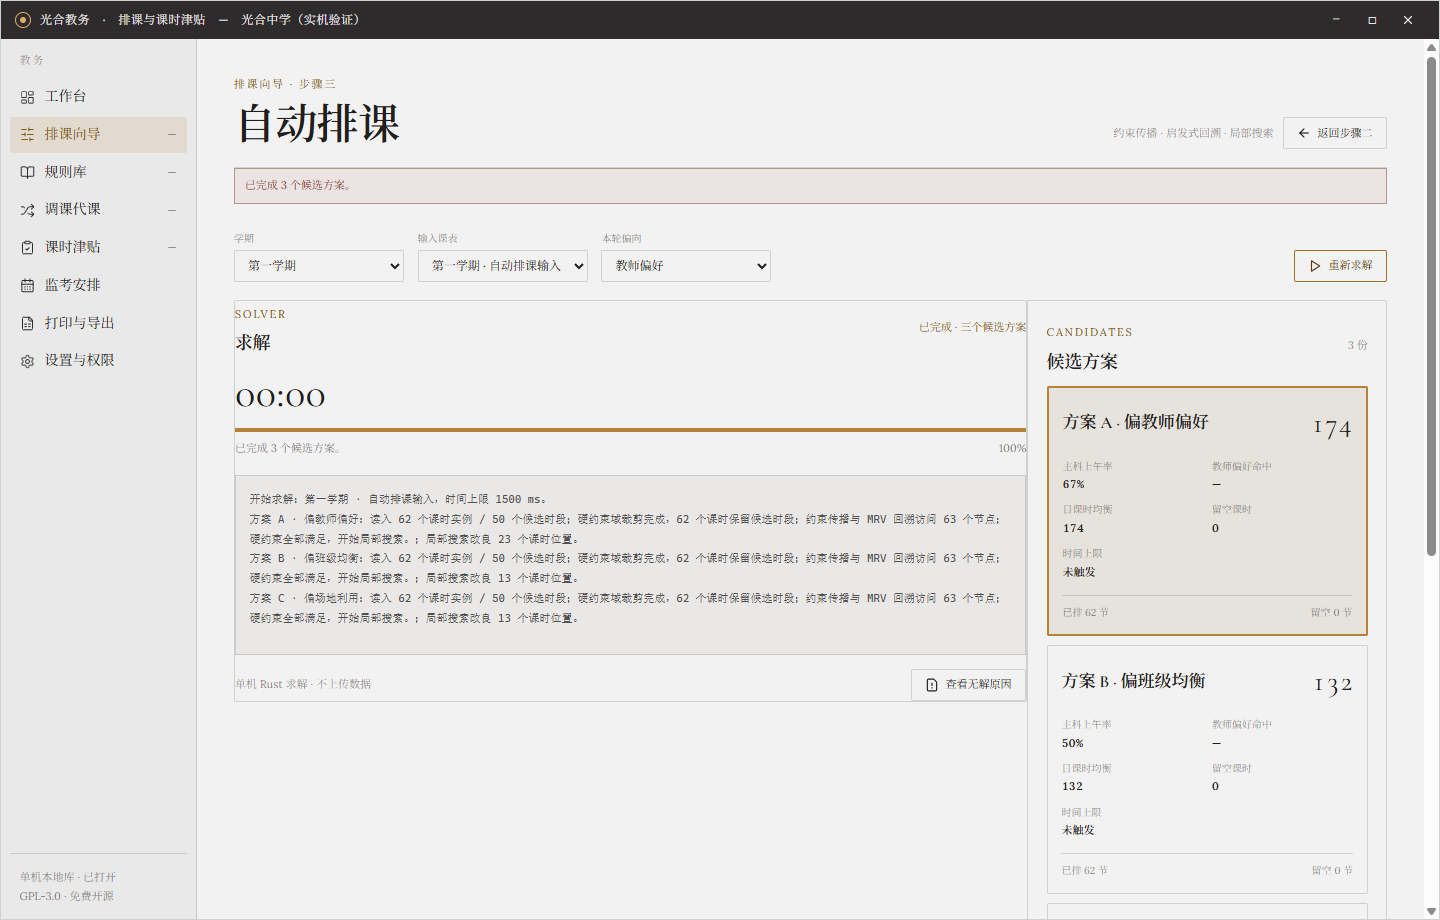Open the 学期 dropdown showing 第一学期
The height and width of the screenshot is (920, 1440).
pyautogui.click(x=319, y=266)
